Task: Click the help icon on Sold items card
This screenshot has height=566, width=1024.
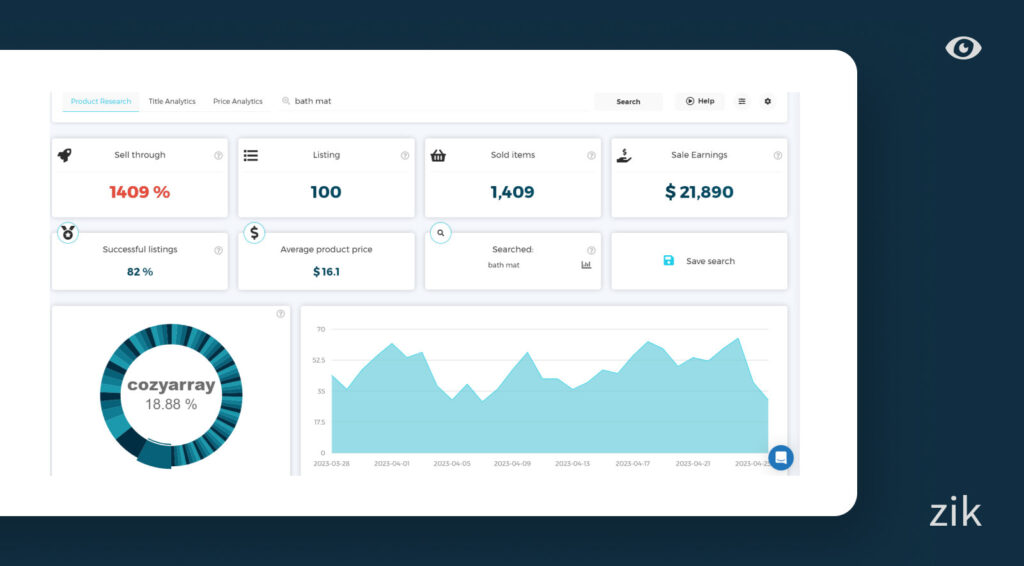Action: coord(591,155)
